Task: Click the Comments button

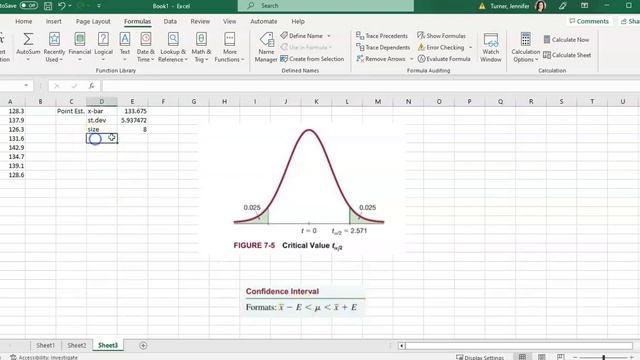Action: pos(589,21)
